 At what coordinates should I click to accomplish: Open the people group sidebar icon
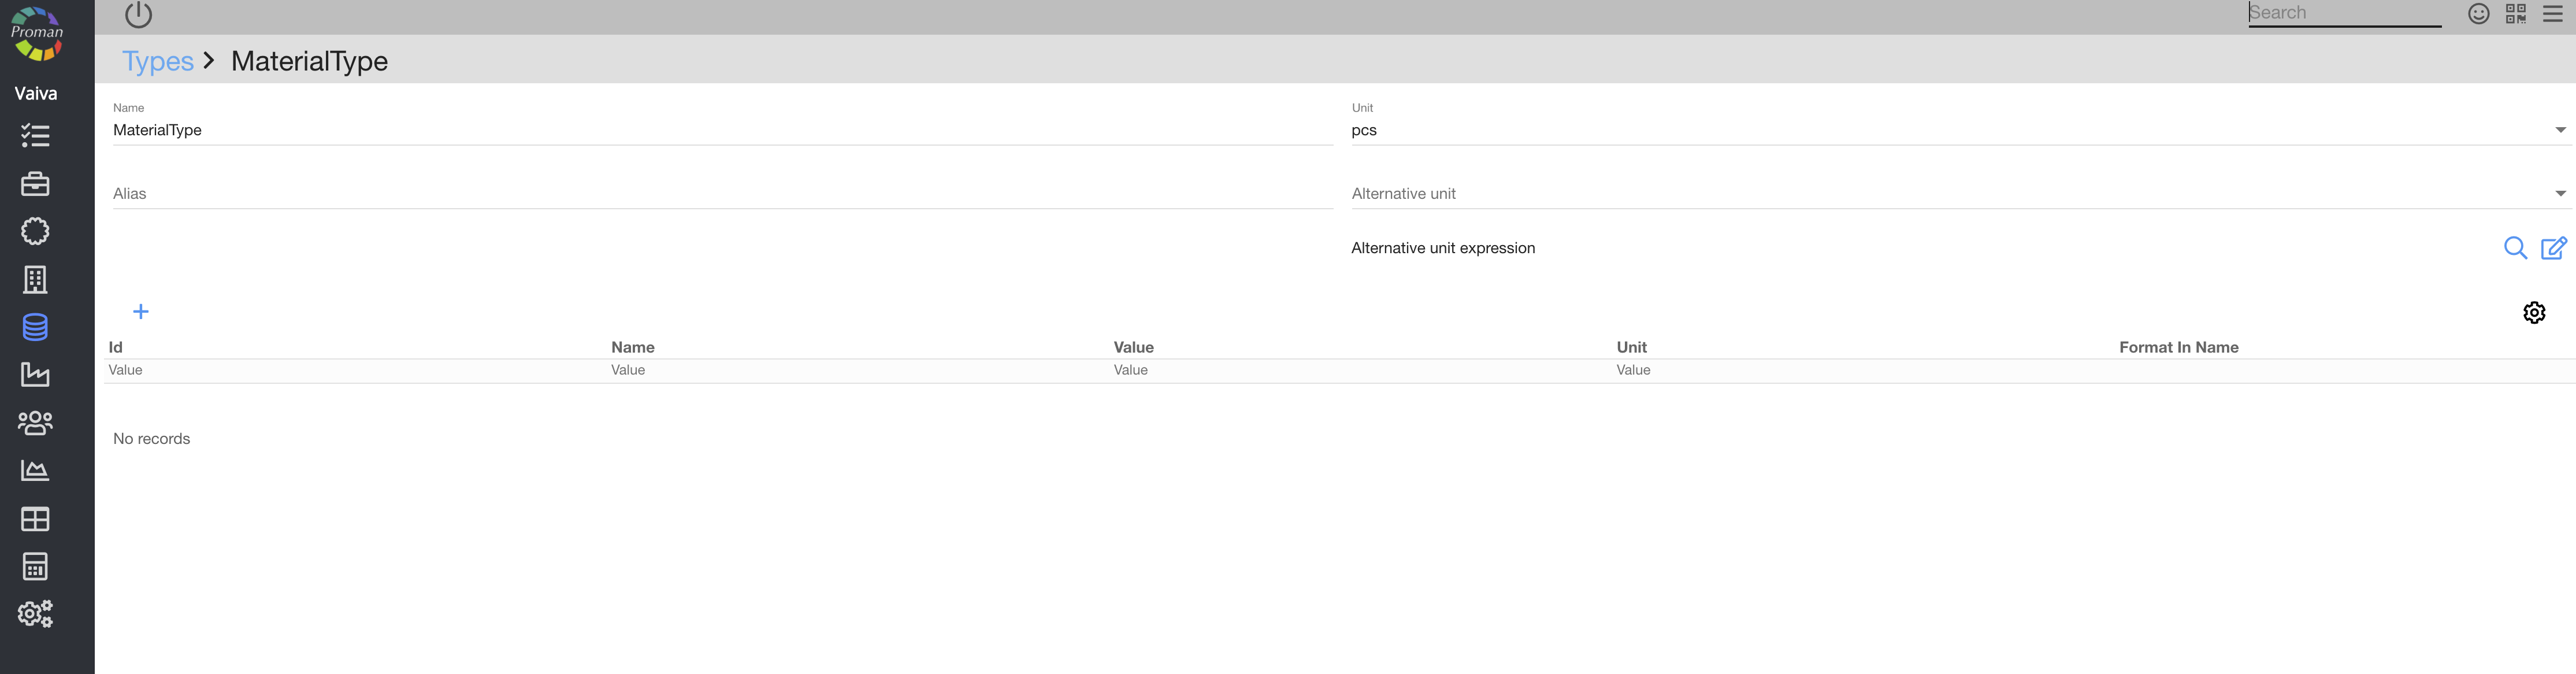pos(35,423)
